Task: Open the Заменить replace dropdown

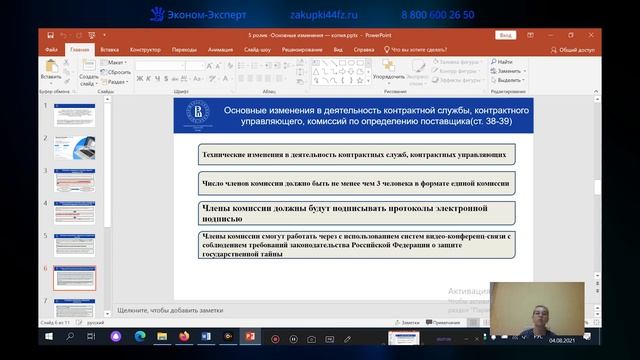Action: click(508, 71)
